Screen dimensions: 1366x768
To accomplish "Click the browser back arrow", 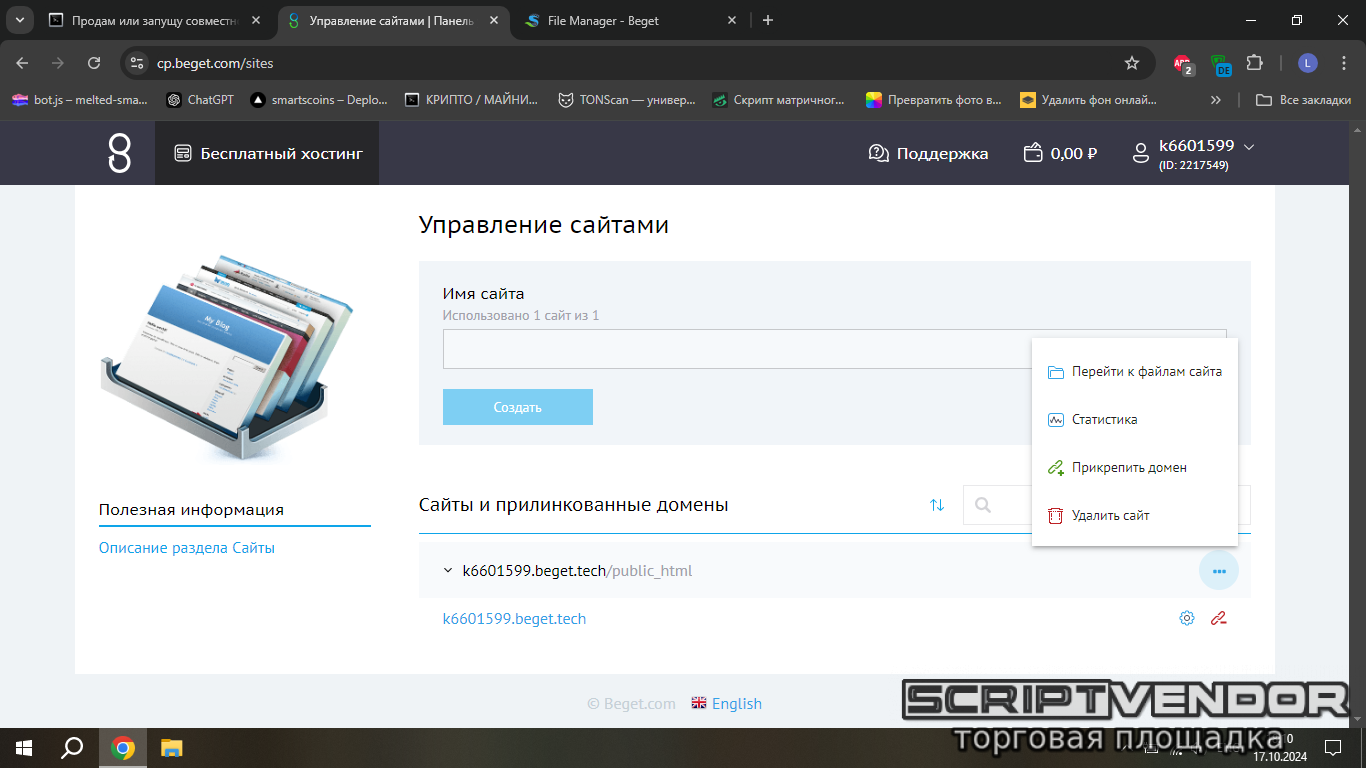I will [x=23, y=63].
